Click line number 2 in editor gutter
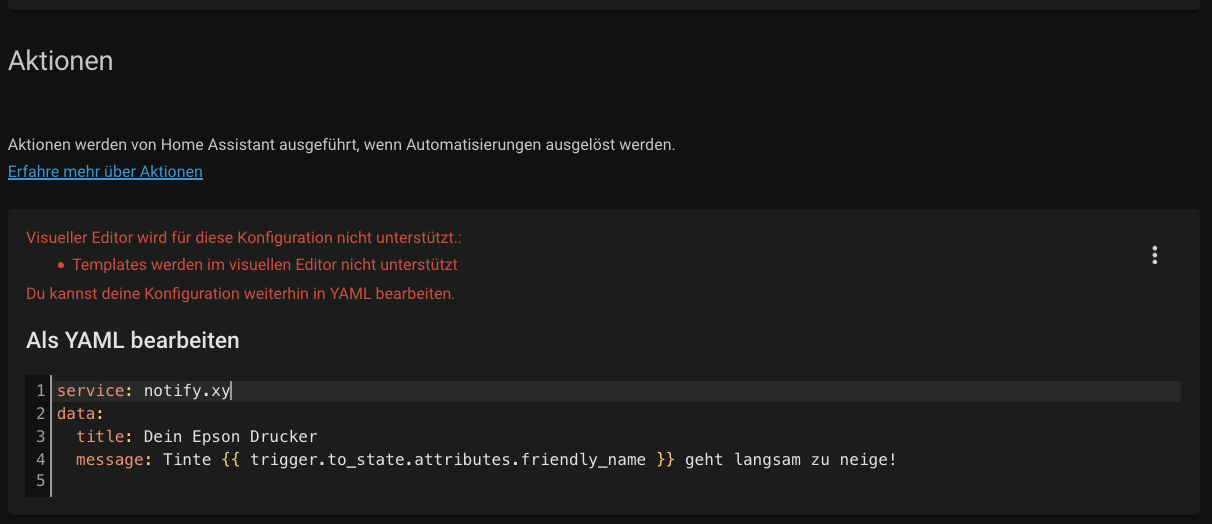1212x524 pixels. pos(40,414)
